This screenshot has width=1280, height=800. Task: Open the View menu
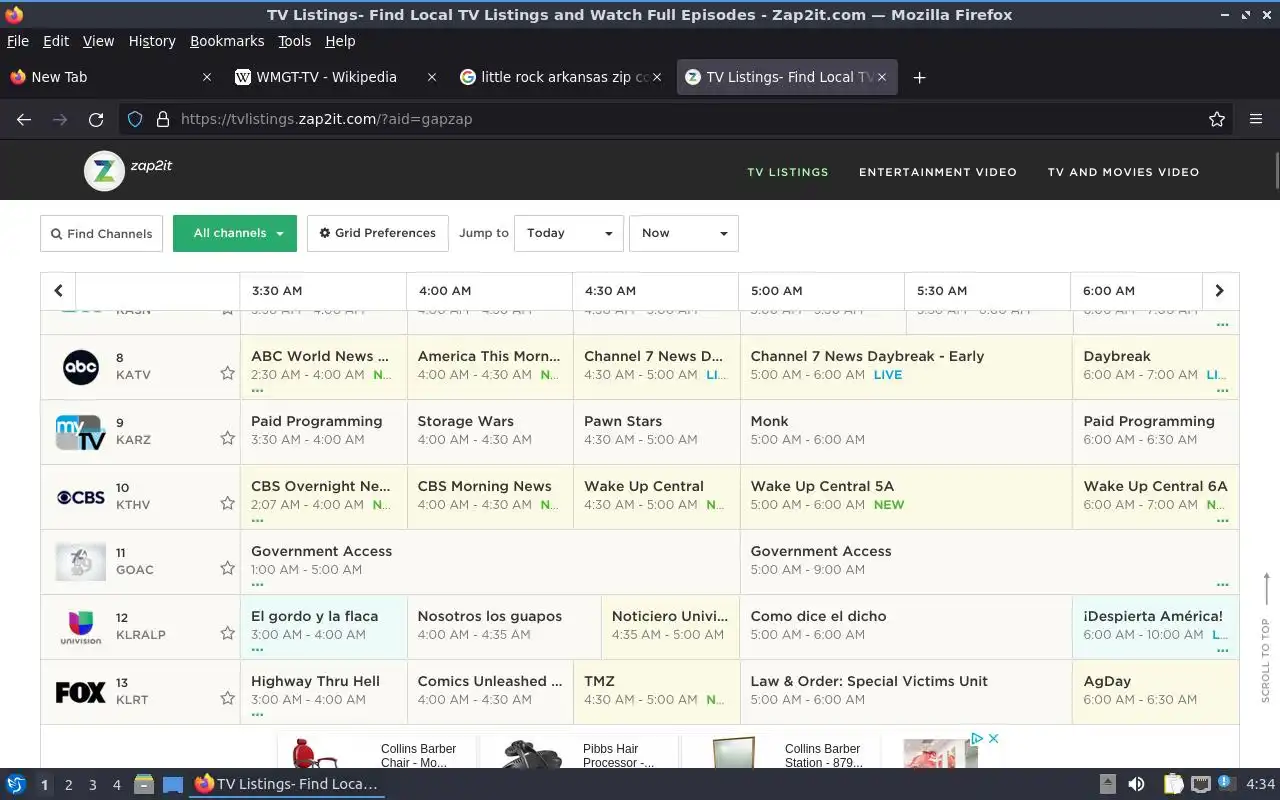tap(98, 41)
